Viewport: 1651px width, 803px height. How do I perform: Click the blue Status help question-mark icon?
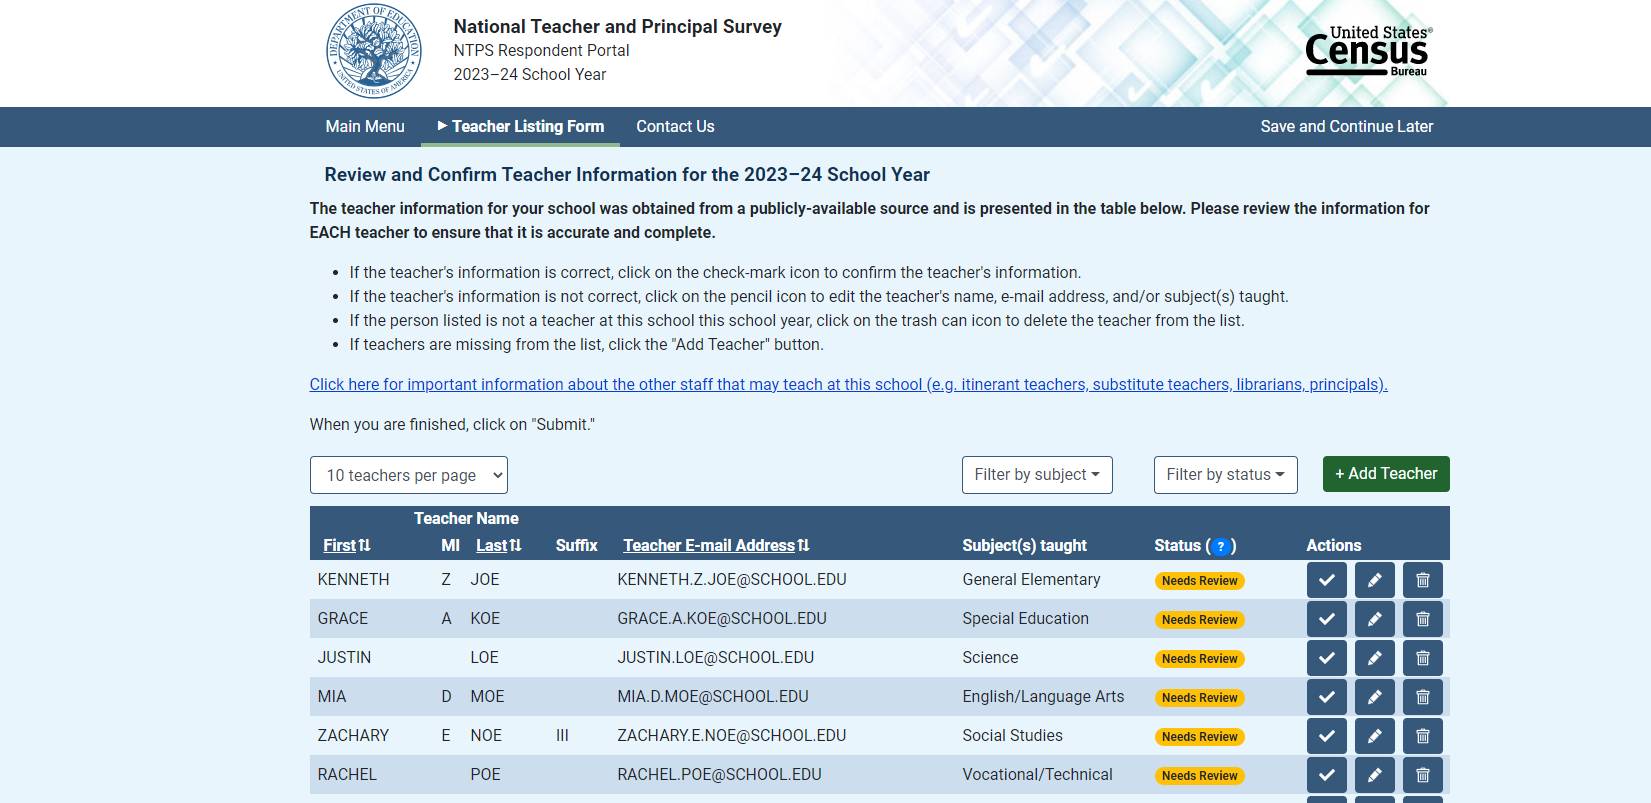point(1220,546)
